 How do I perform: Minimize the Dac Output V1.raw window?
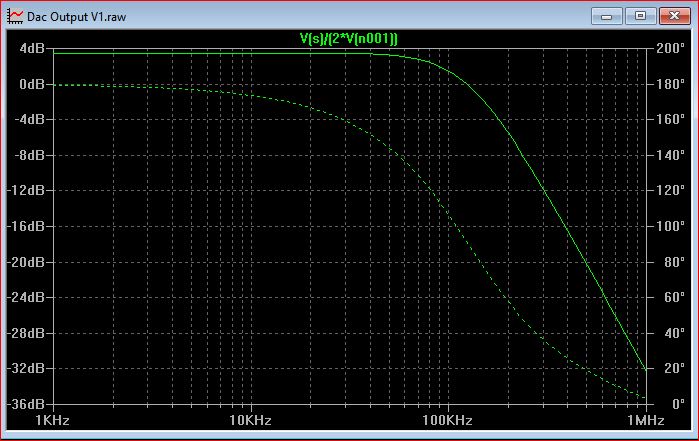tap(606, 16)
